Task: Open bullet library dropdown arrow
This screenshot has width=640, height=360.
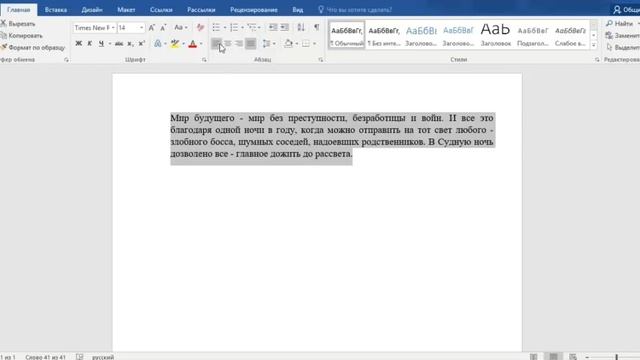Action: pos(224,27)
